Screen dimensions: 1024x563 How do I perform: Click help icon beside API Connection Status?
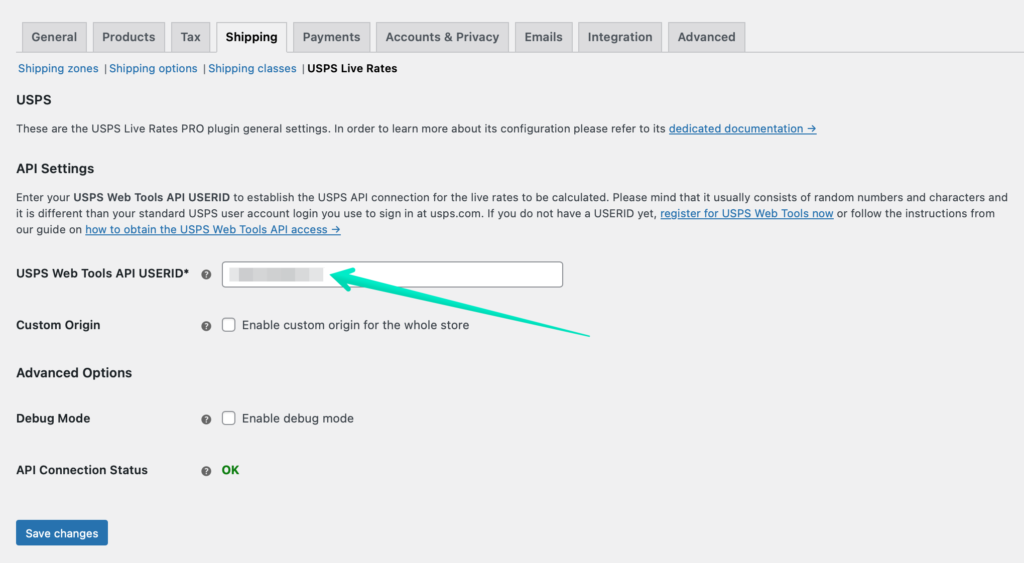[206, 471]
